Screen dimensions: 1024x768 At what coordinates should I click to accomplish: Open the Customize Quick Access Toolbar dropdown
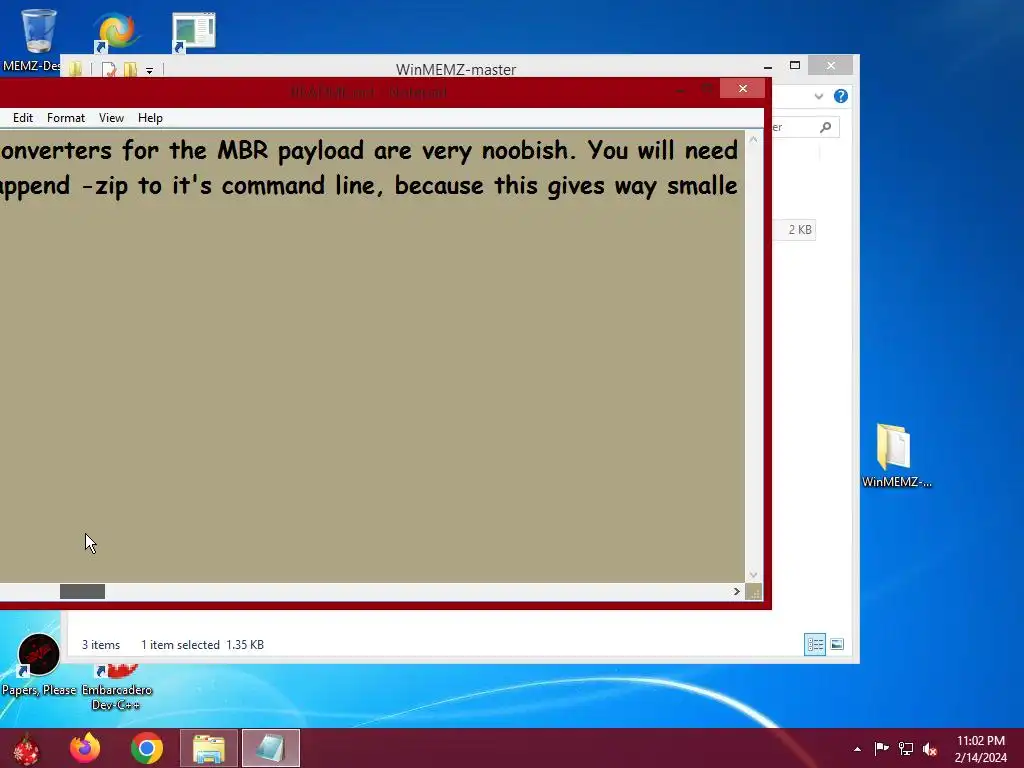(x=150, y=71)
